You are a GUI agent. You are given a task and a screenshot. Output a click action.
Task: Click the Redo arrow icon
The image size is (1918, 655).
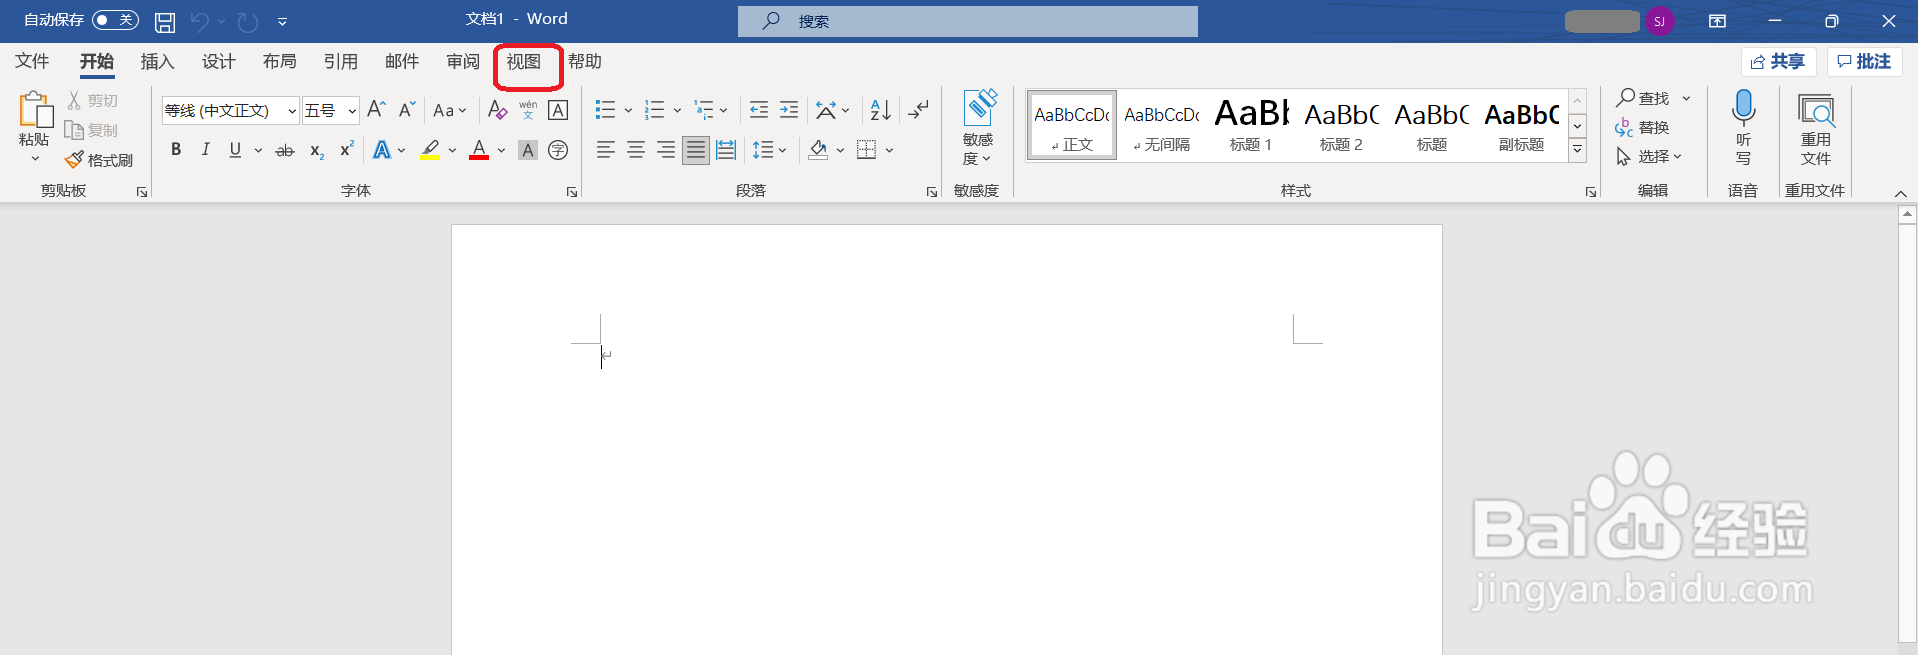pos(248,21)
